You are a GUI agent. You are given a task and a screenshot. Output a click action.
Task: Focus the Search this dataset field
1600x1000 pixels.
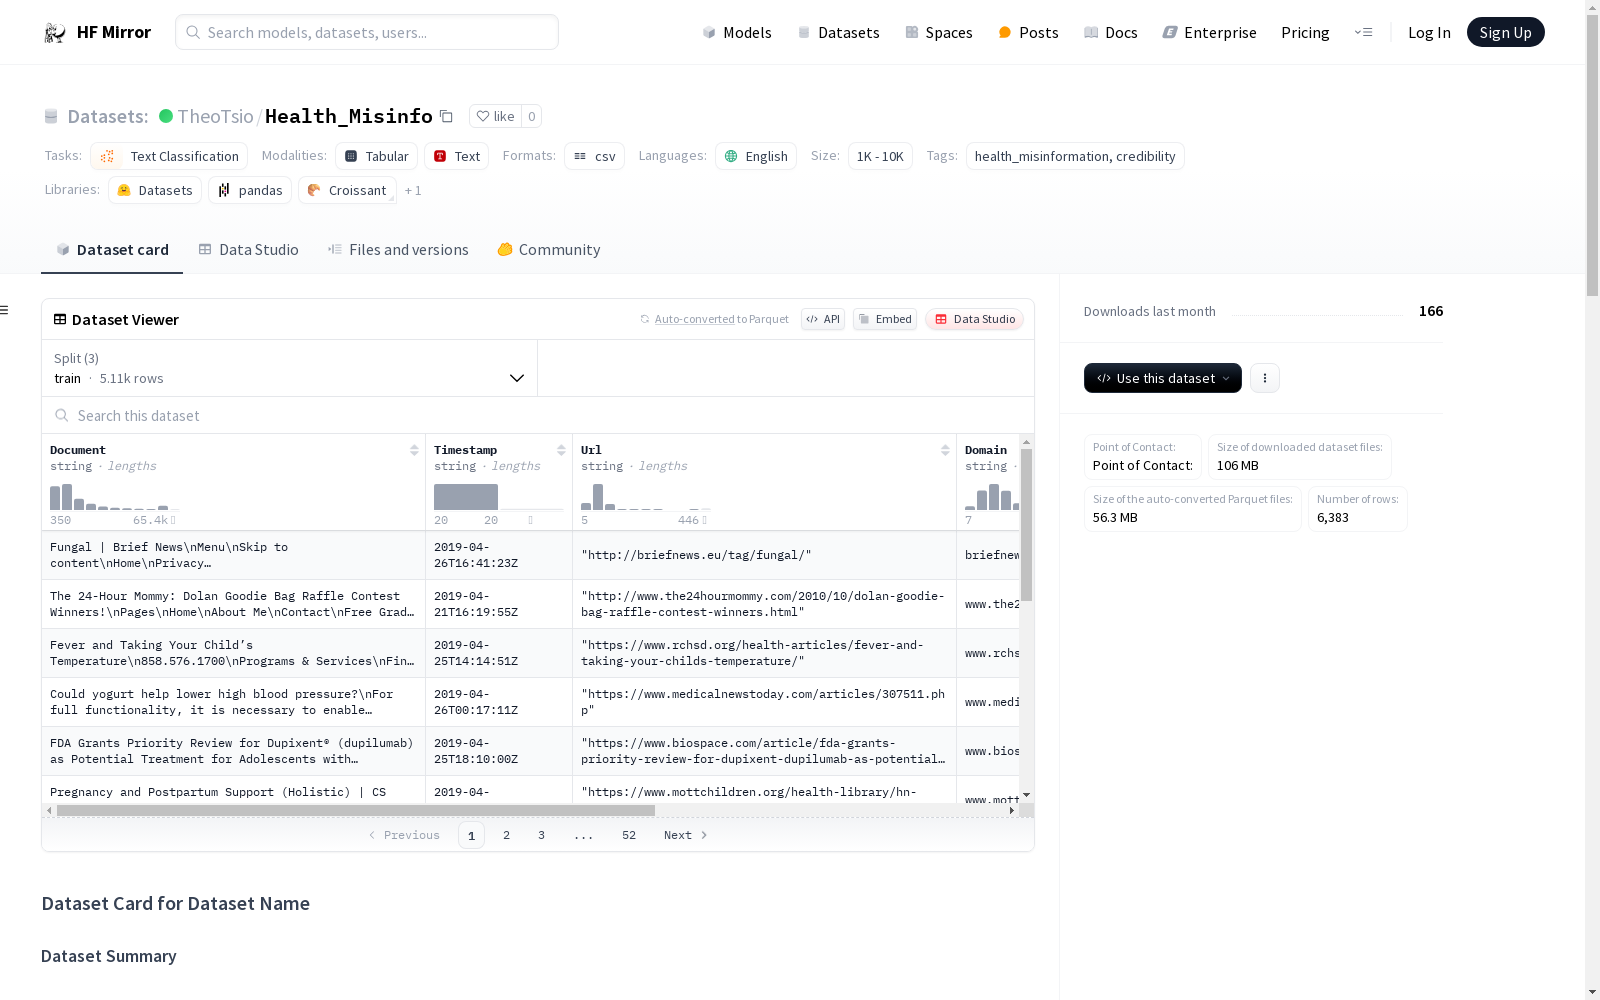click(x=538, y=415)
